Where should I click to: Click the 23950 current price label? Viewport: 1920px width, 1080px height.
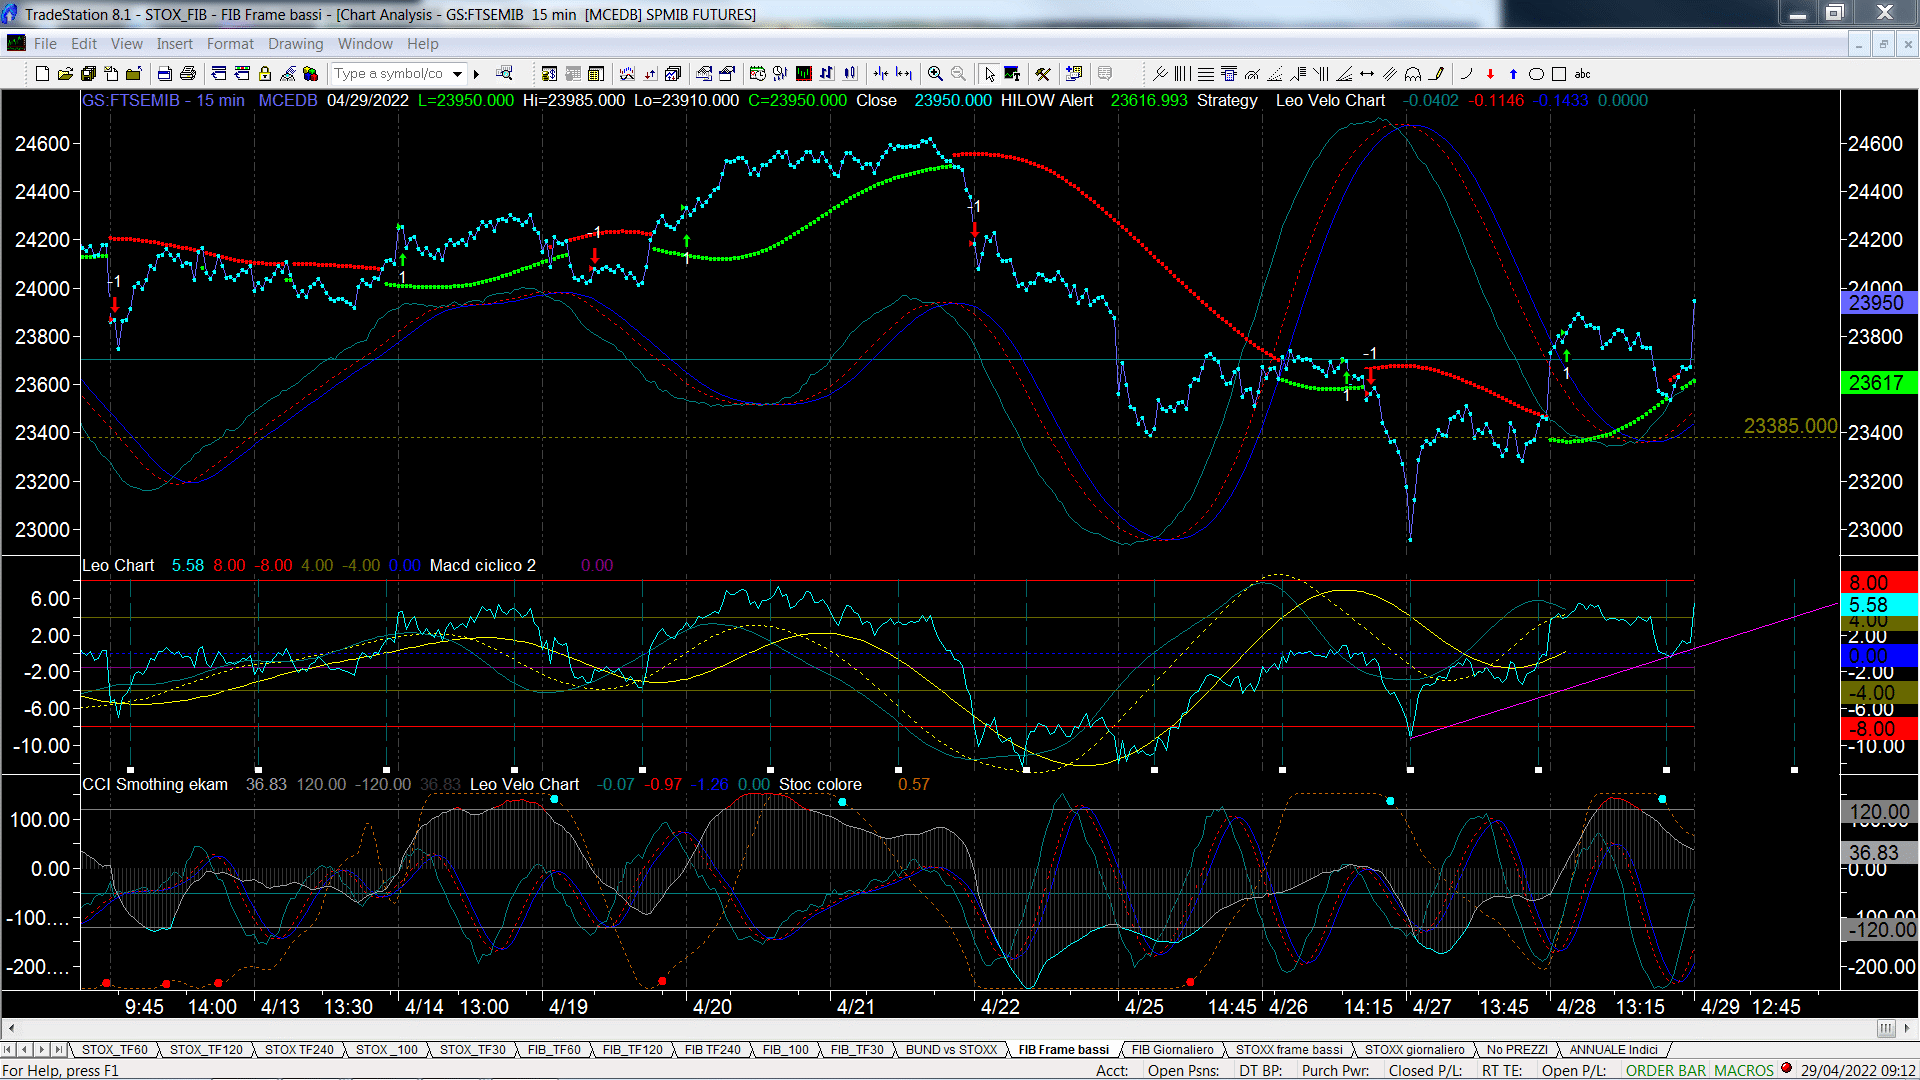pos(1877,303)
